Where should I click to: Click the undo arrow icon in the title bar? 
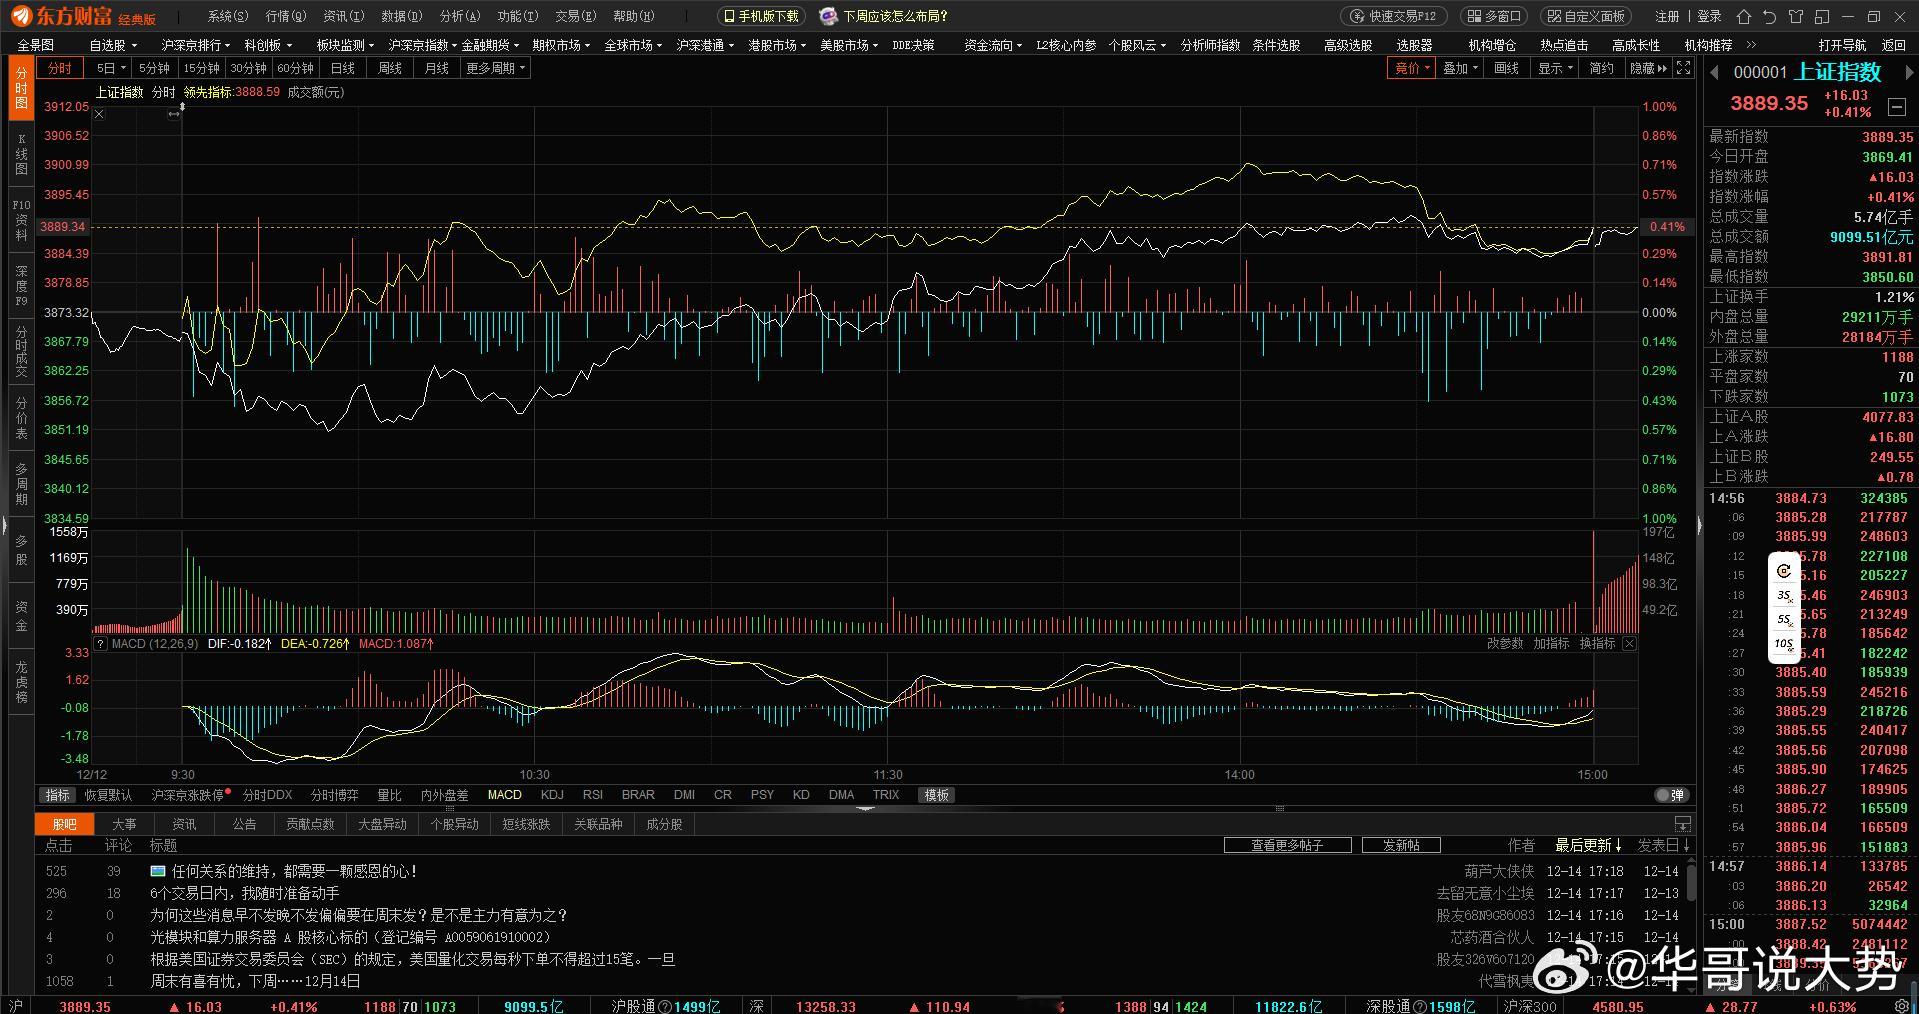point(1770,16)
